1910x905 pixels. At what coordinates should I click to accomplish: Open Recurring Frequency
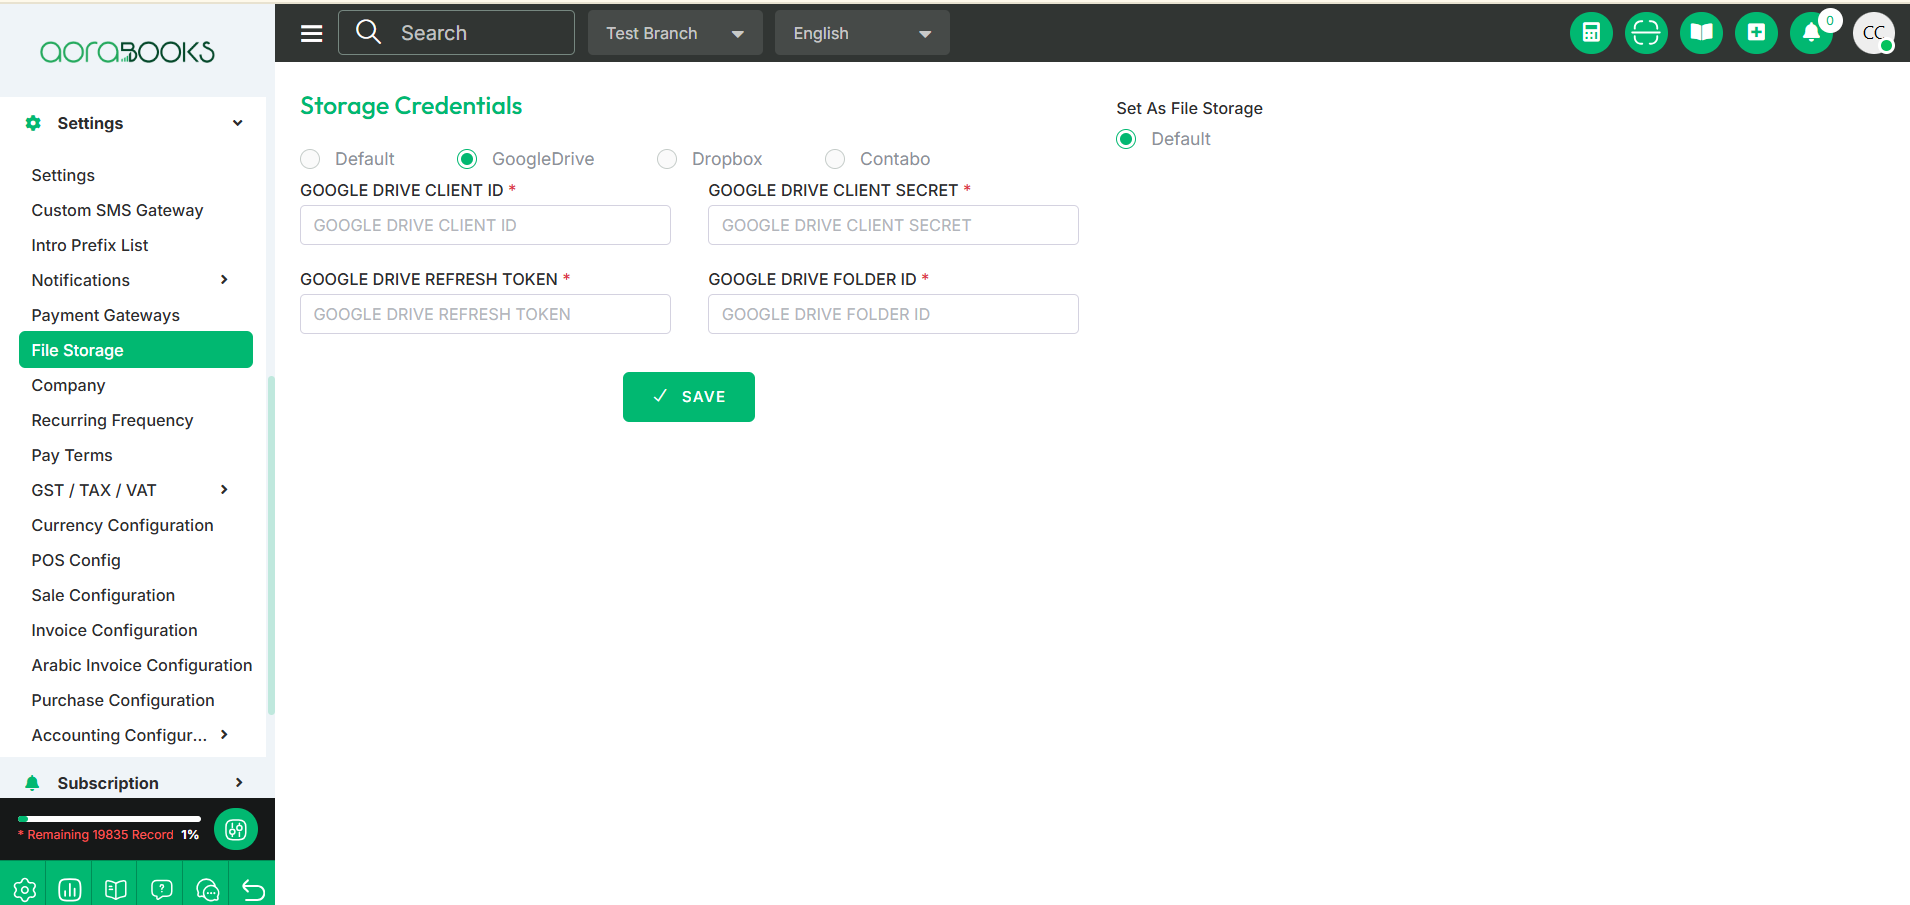[112, 420]
